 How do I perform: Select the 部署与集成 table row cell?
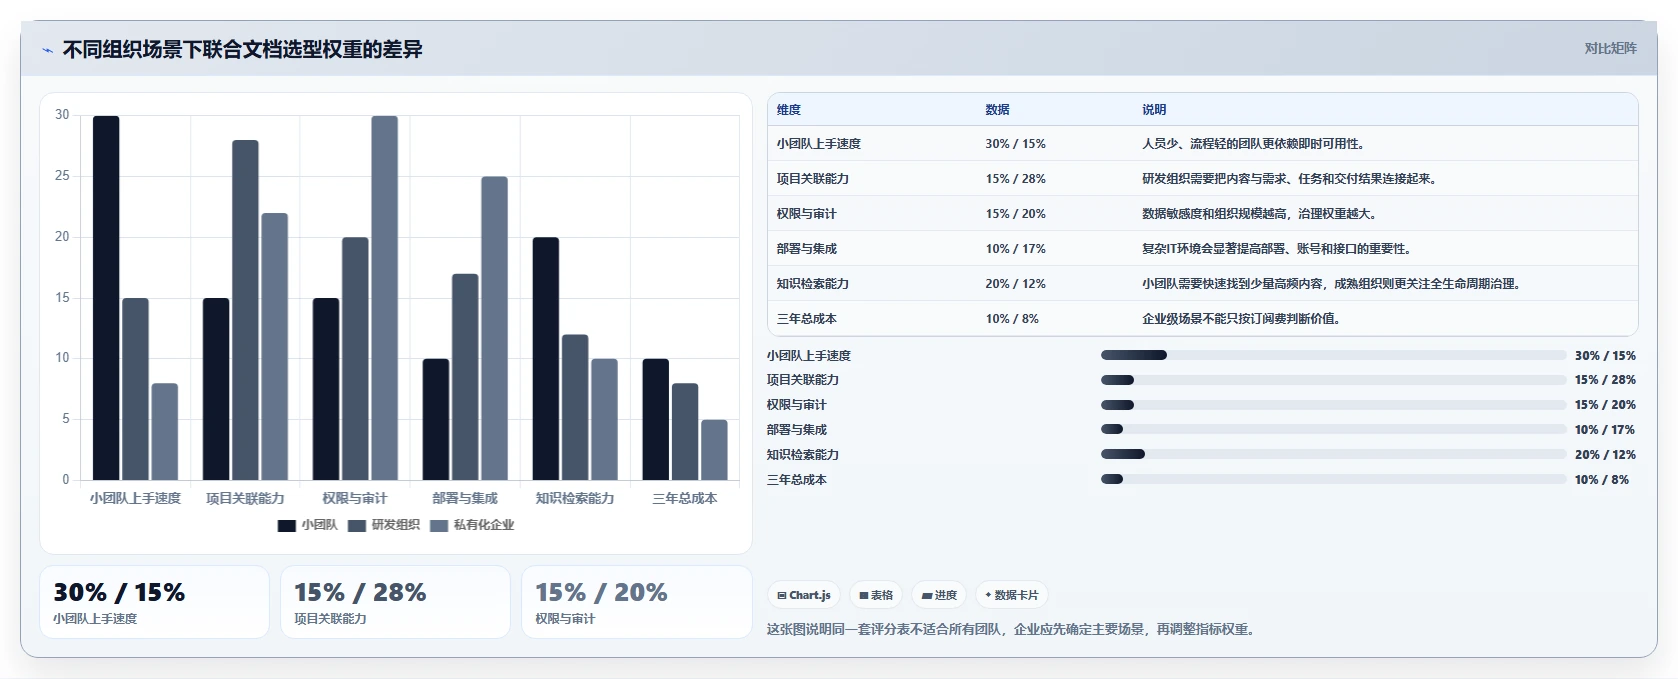pos(807,249)
